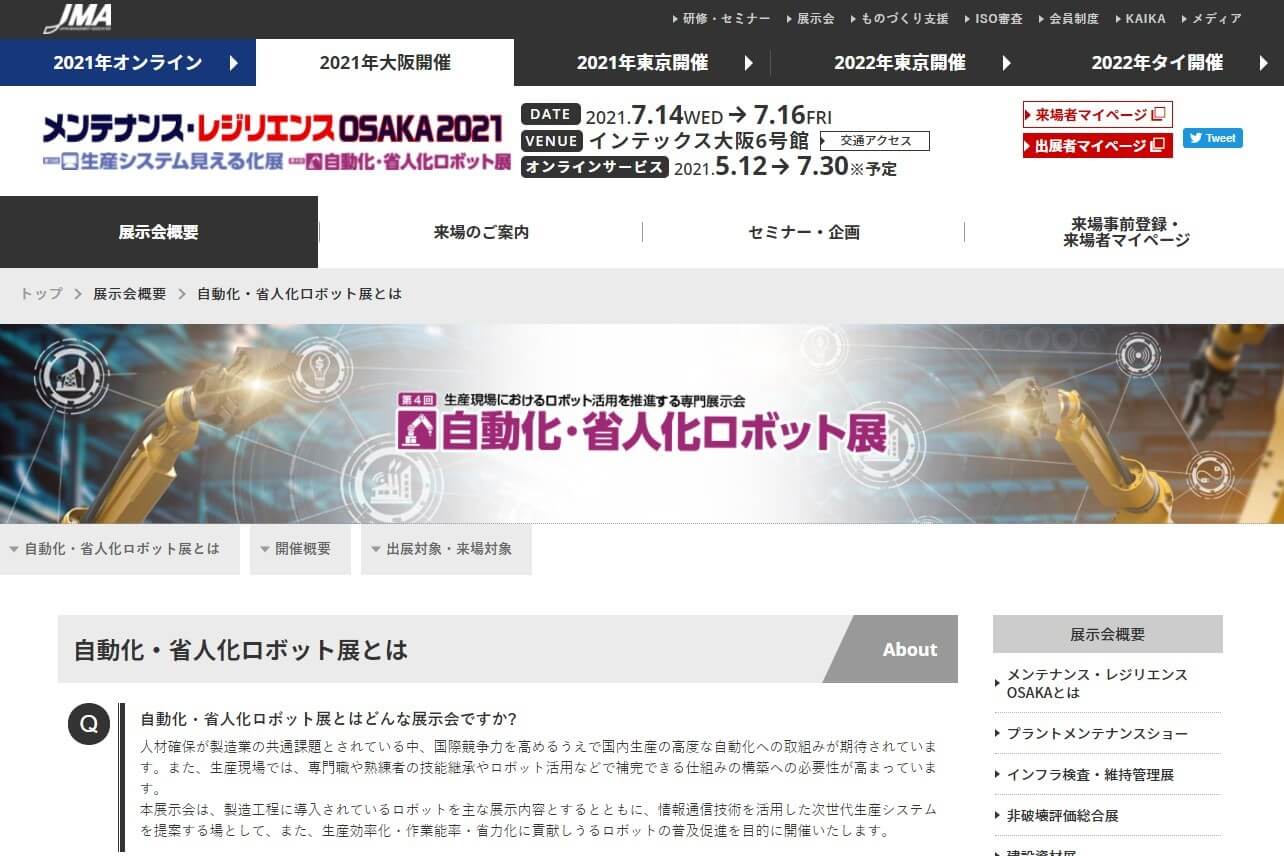Open 研修・セミナー top link
The image size is (1284, 856).
pyautogui.click(x=721, y=18)
